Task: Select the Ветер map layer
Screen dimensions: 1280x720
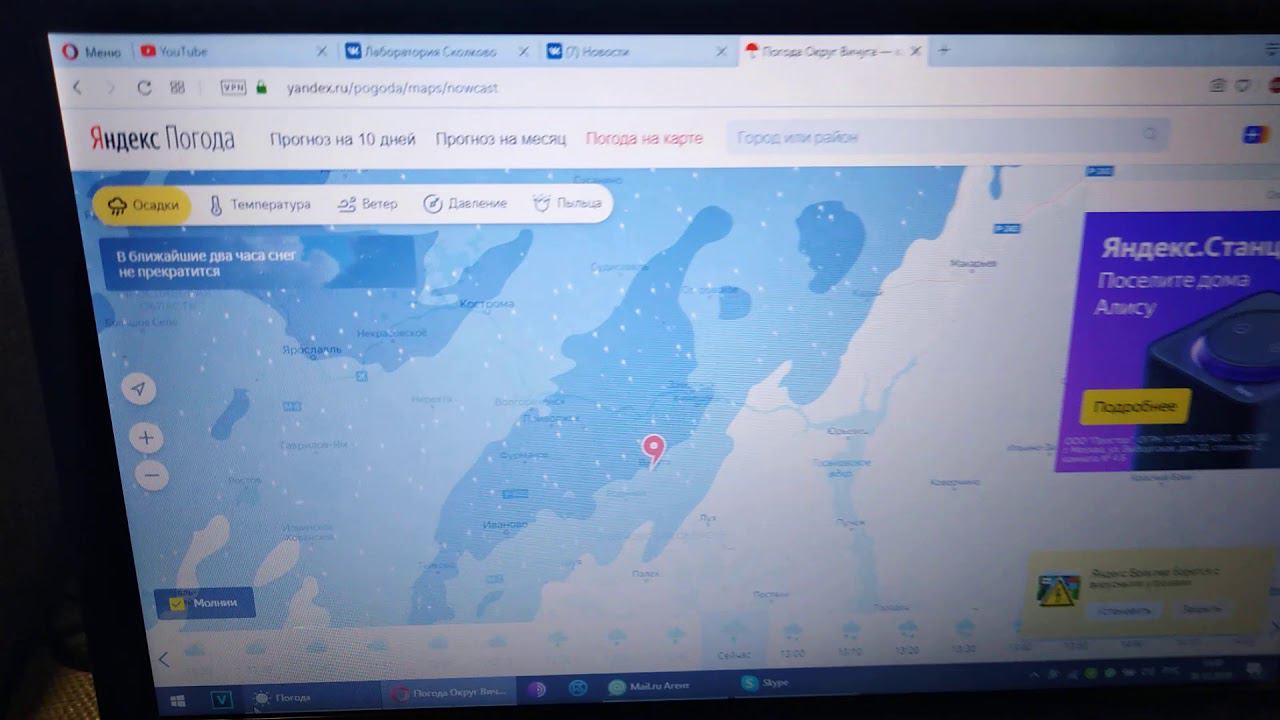Action: [367, 204]
